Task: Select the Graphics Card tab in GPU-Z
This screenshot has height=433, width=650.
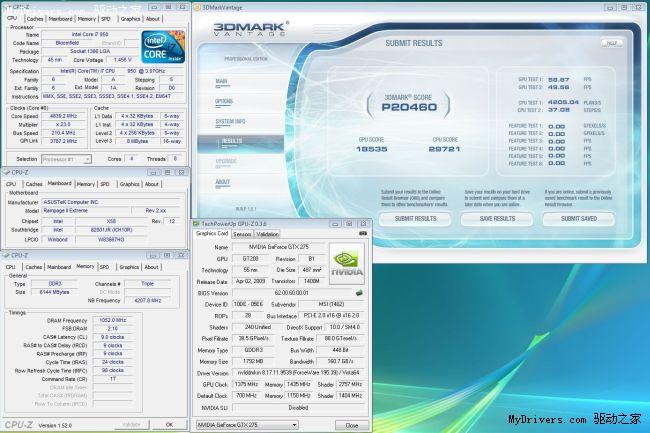Action: click(x=212, y=233)
